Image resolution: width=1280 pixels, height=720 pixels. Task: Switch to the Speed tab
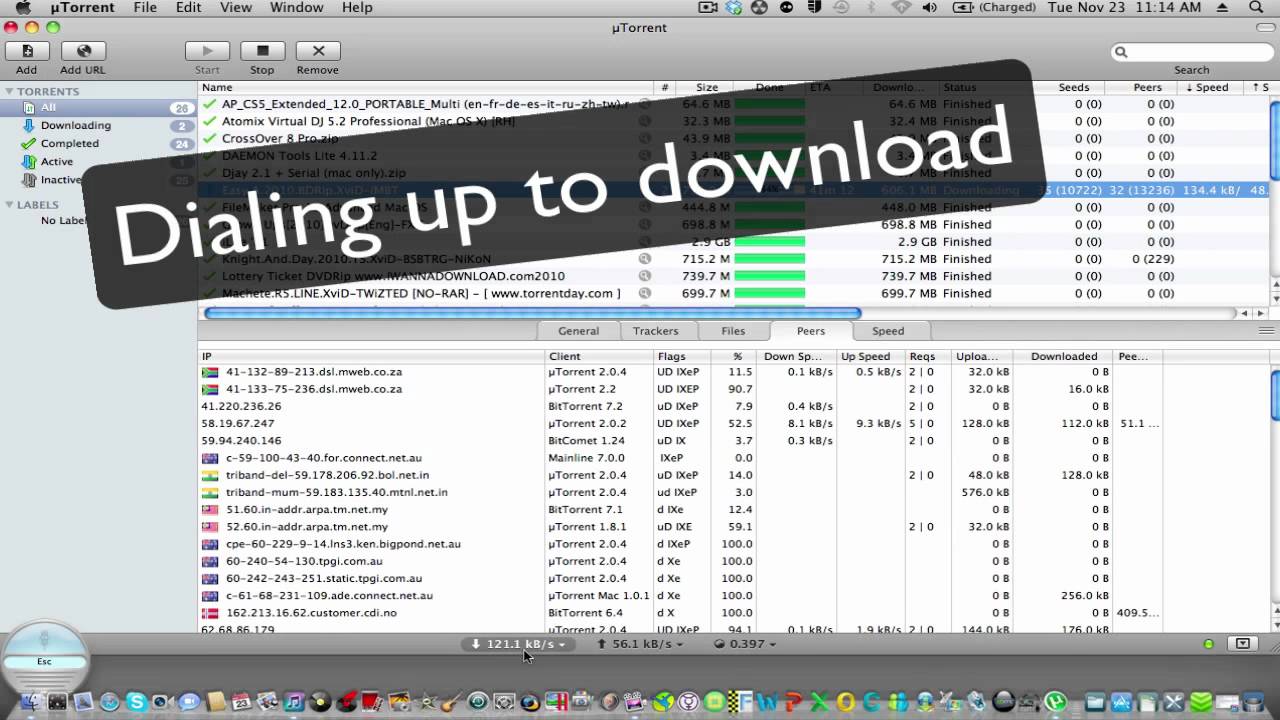tap(888, 331)
